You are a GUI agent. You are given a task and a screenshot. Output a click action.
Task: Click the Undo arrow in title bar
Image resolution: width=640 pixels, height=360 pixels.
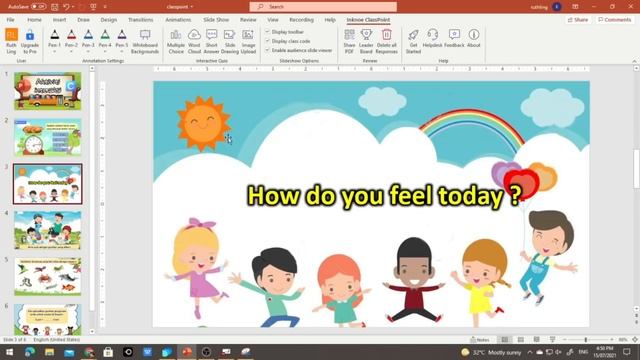coord(66,7)
